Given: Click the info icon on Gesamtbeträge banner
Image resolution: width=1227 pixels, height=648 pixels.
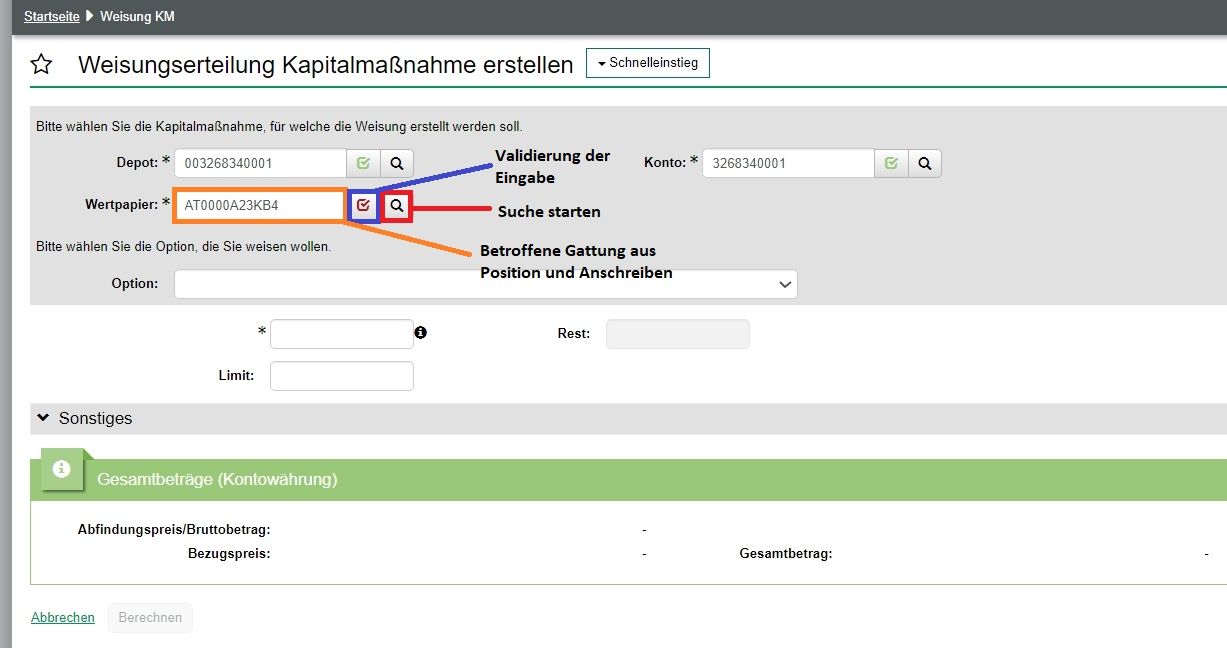Looking at the screenshot, I should 61,469.
